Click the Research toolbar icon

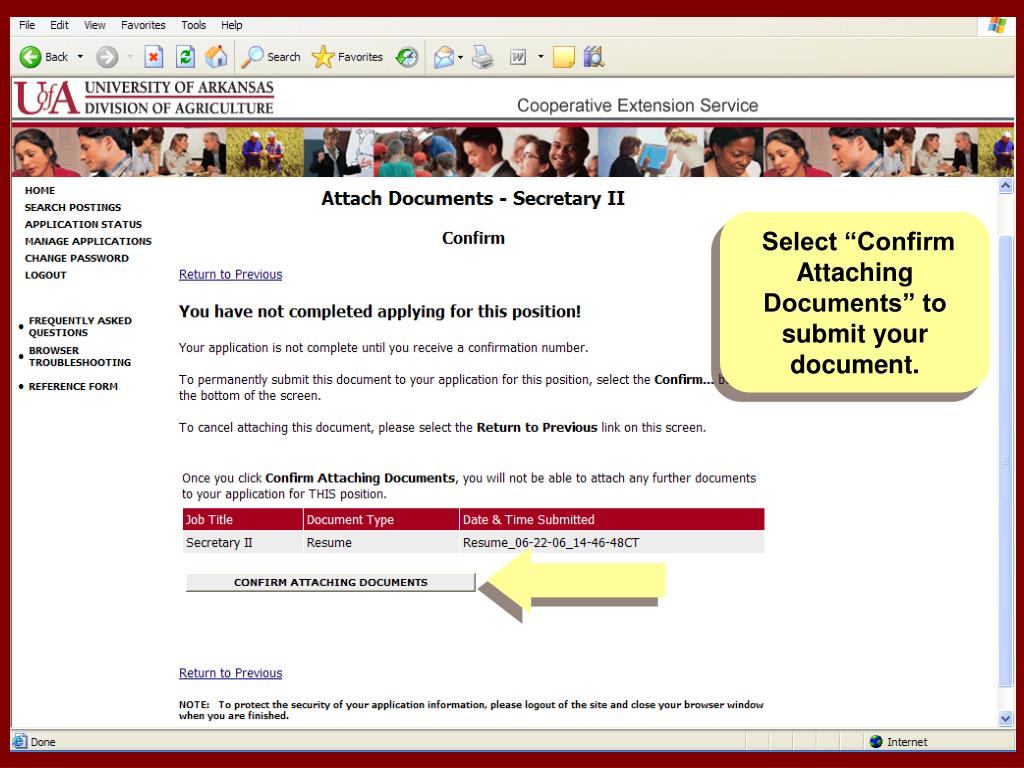coord(594,57)
